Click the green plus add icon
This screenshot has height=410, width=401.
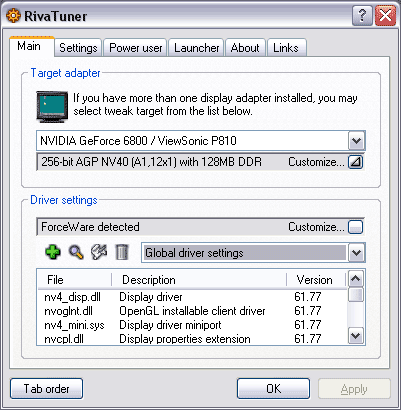tap(53, 252)
